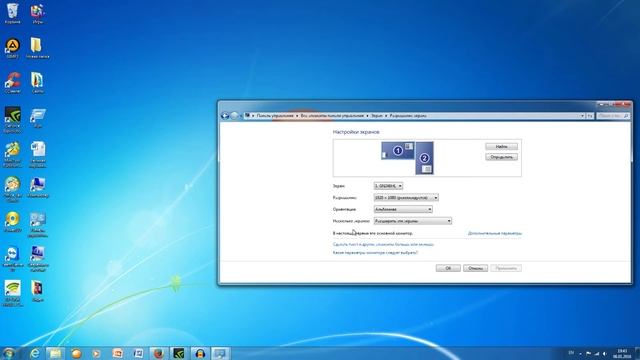Launch the AIMP3 desktop shortcut
Image resolution: width=640 pixels, height=360 pixels.
click(13, 48)
